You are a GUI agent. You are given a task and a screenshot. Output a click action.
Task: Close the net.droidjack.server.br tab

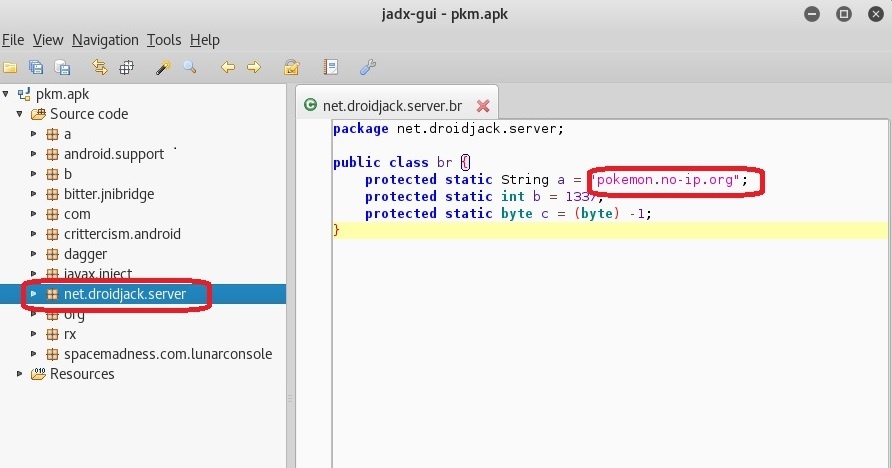483,106
